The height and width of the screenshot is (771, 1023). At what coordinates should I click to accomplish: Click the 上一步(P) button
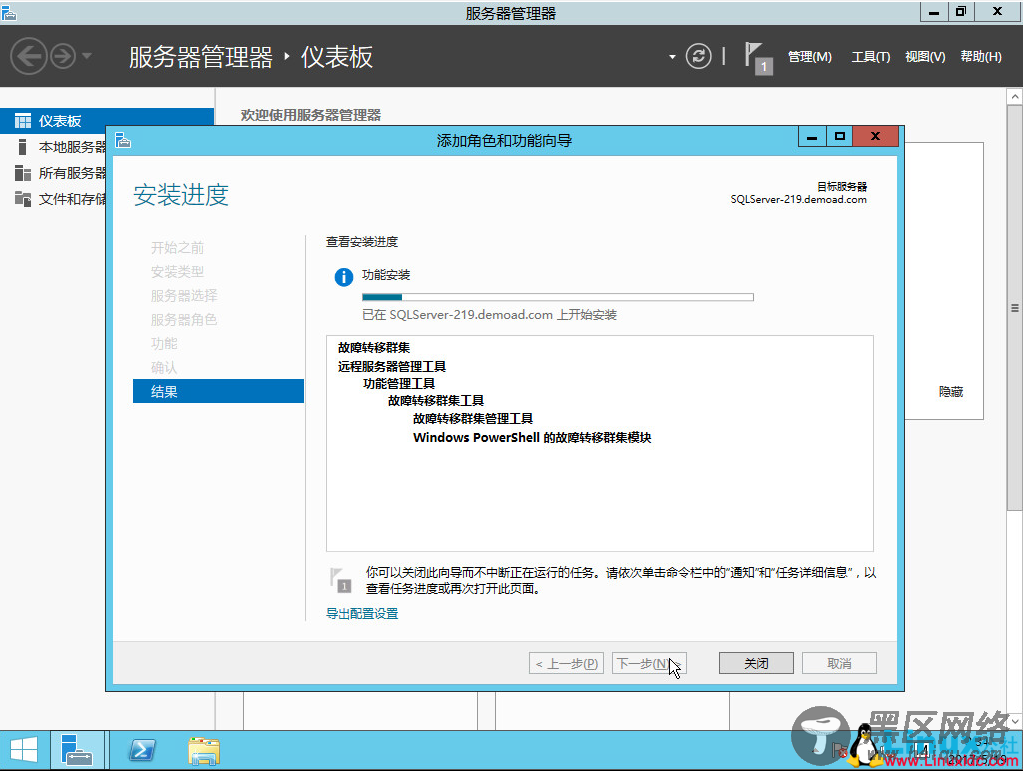click(566, 663)
